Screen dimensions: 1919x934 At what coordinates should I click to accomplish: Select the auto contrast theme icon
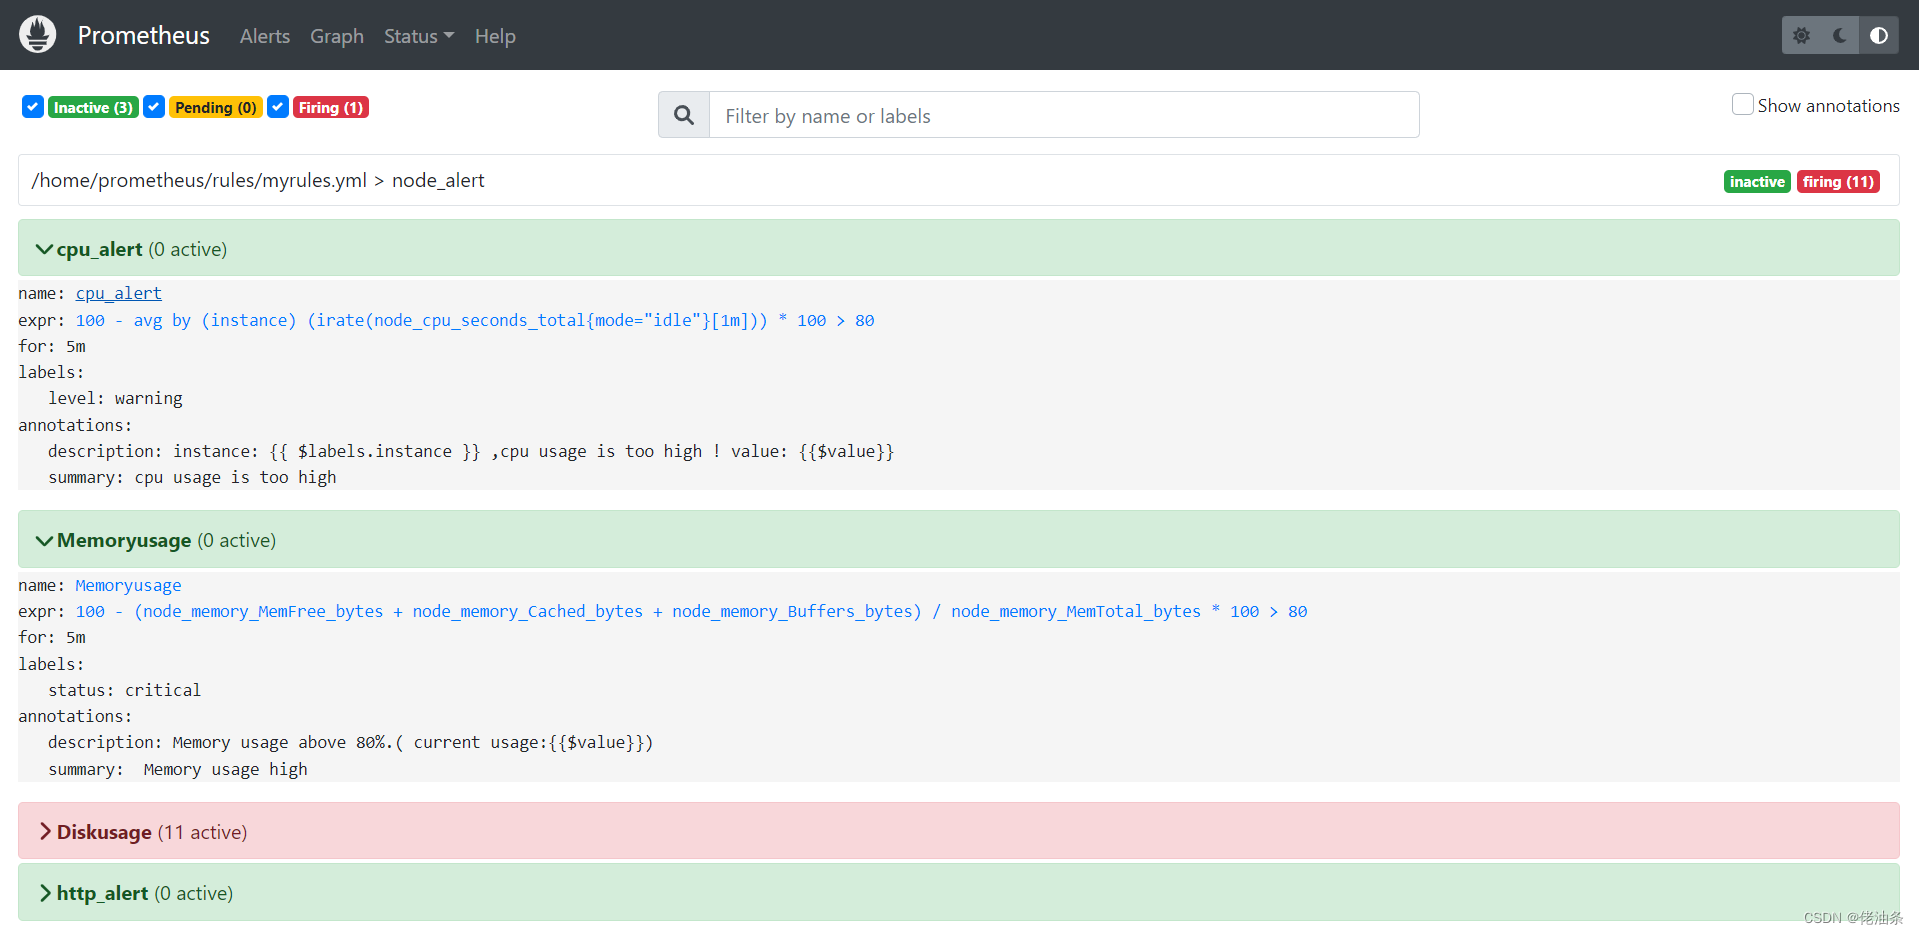[1879, 35]
